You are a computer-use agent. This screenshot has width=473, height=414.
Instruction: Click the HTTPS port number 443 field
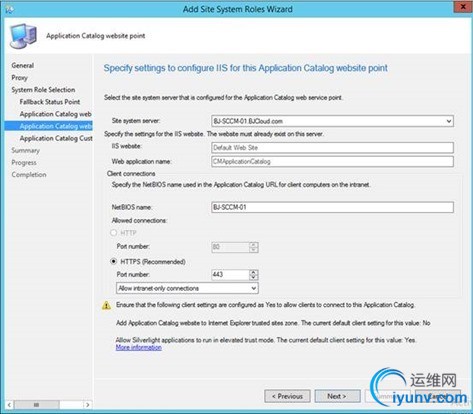tap(230, 275)
